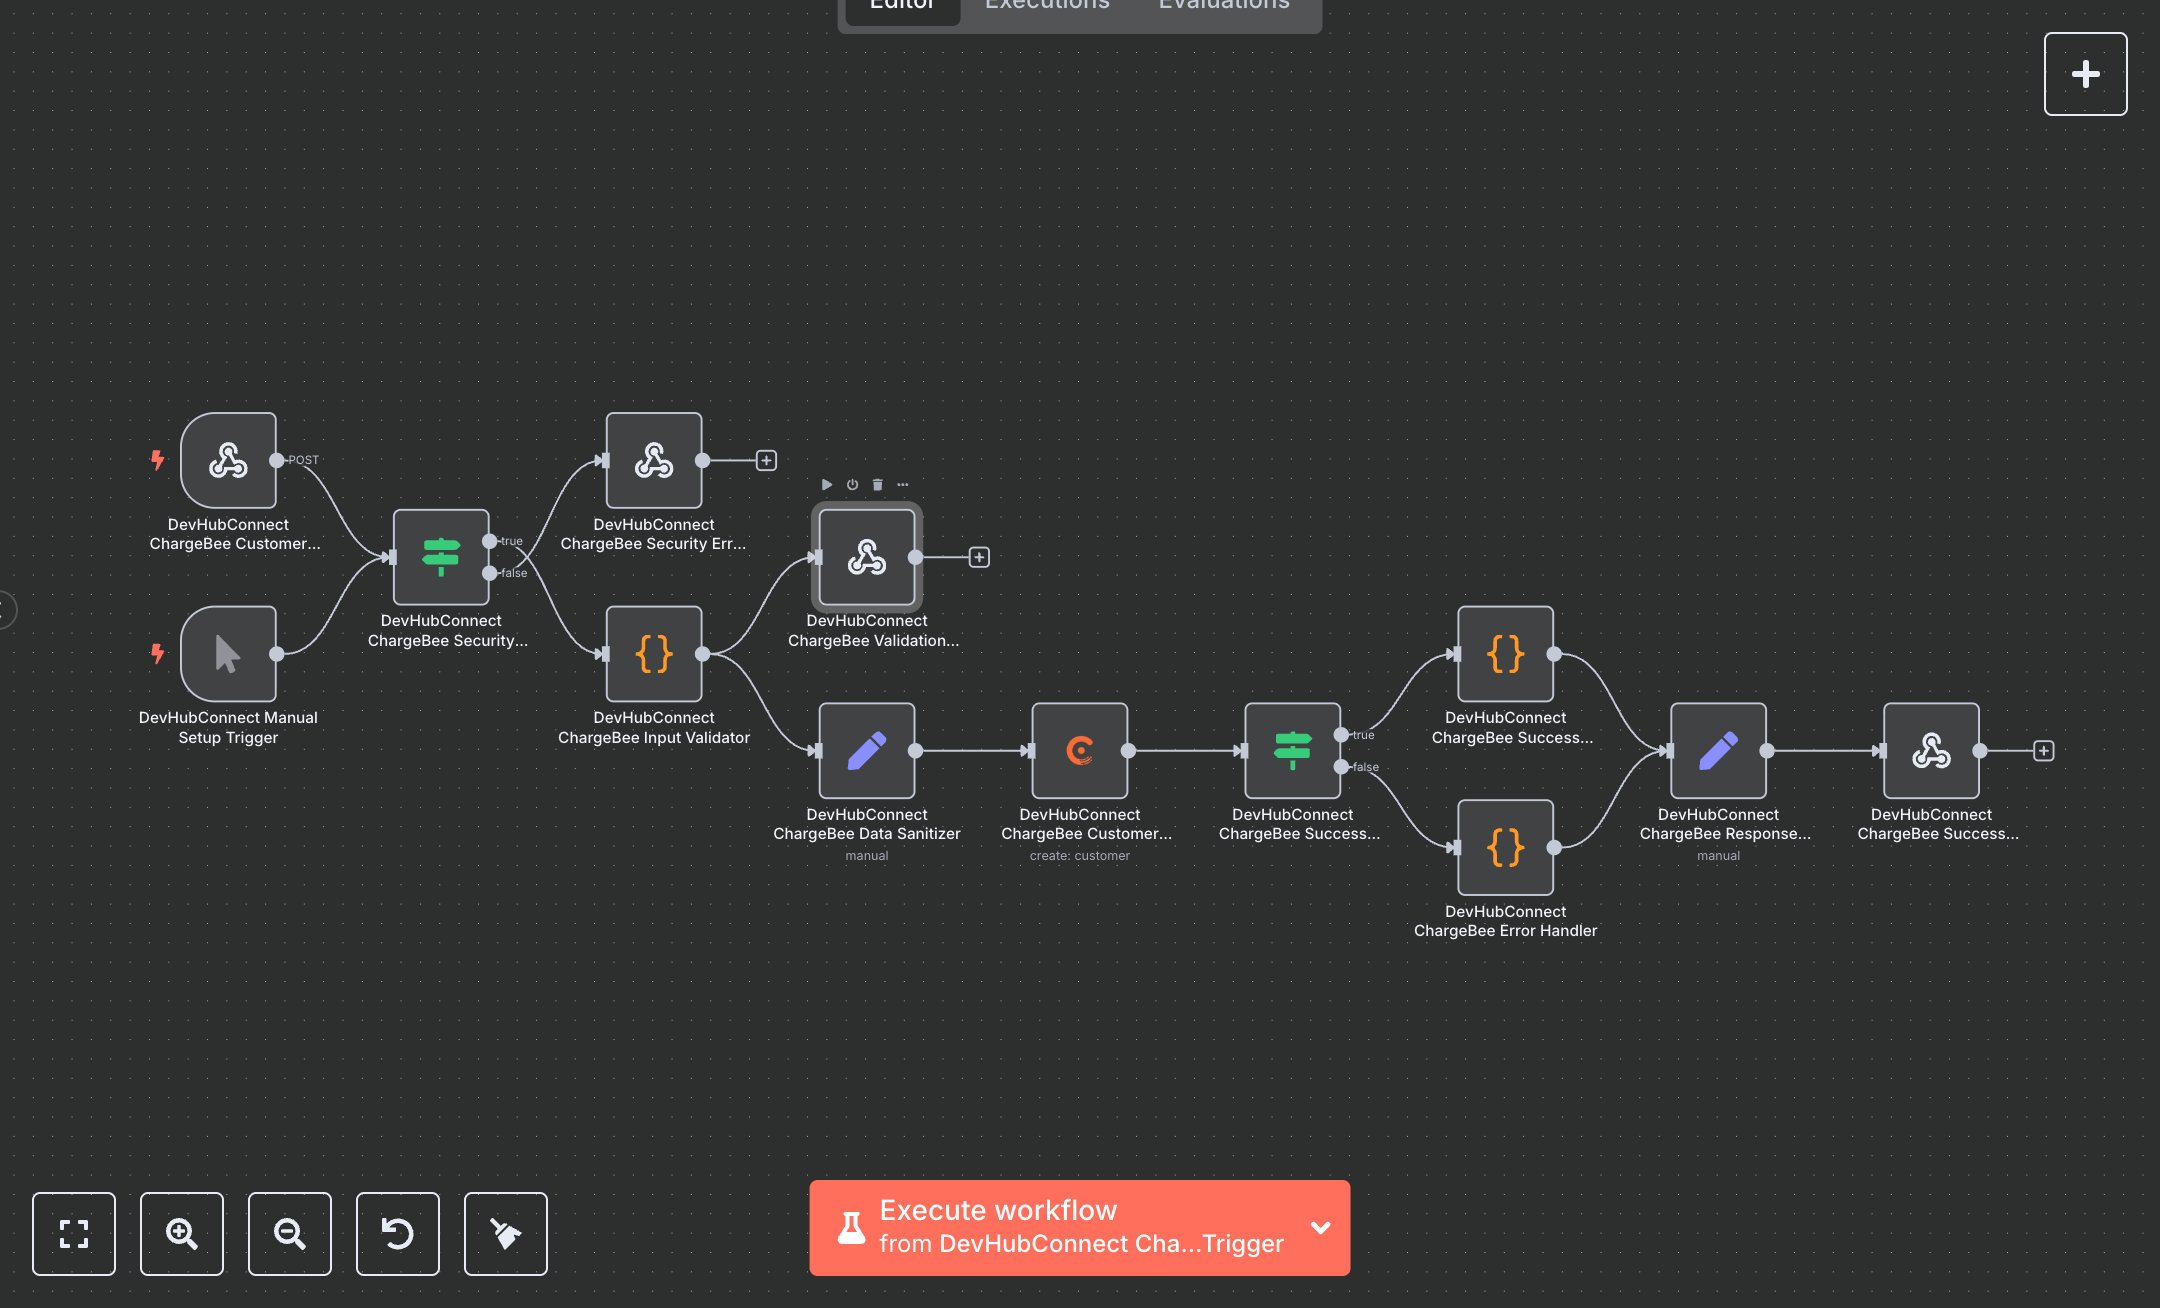
Task: Delete the Validation node using the trash icon
Action: 875,484
